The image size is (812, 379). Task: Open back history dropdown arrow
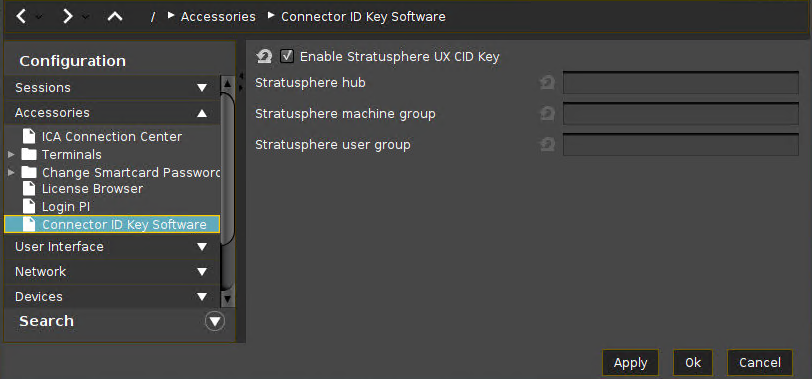point(39,18)
